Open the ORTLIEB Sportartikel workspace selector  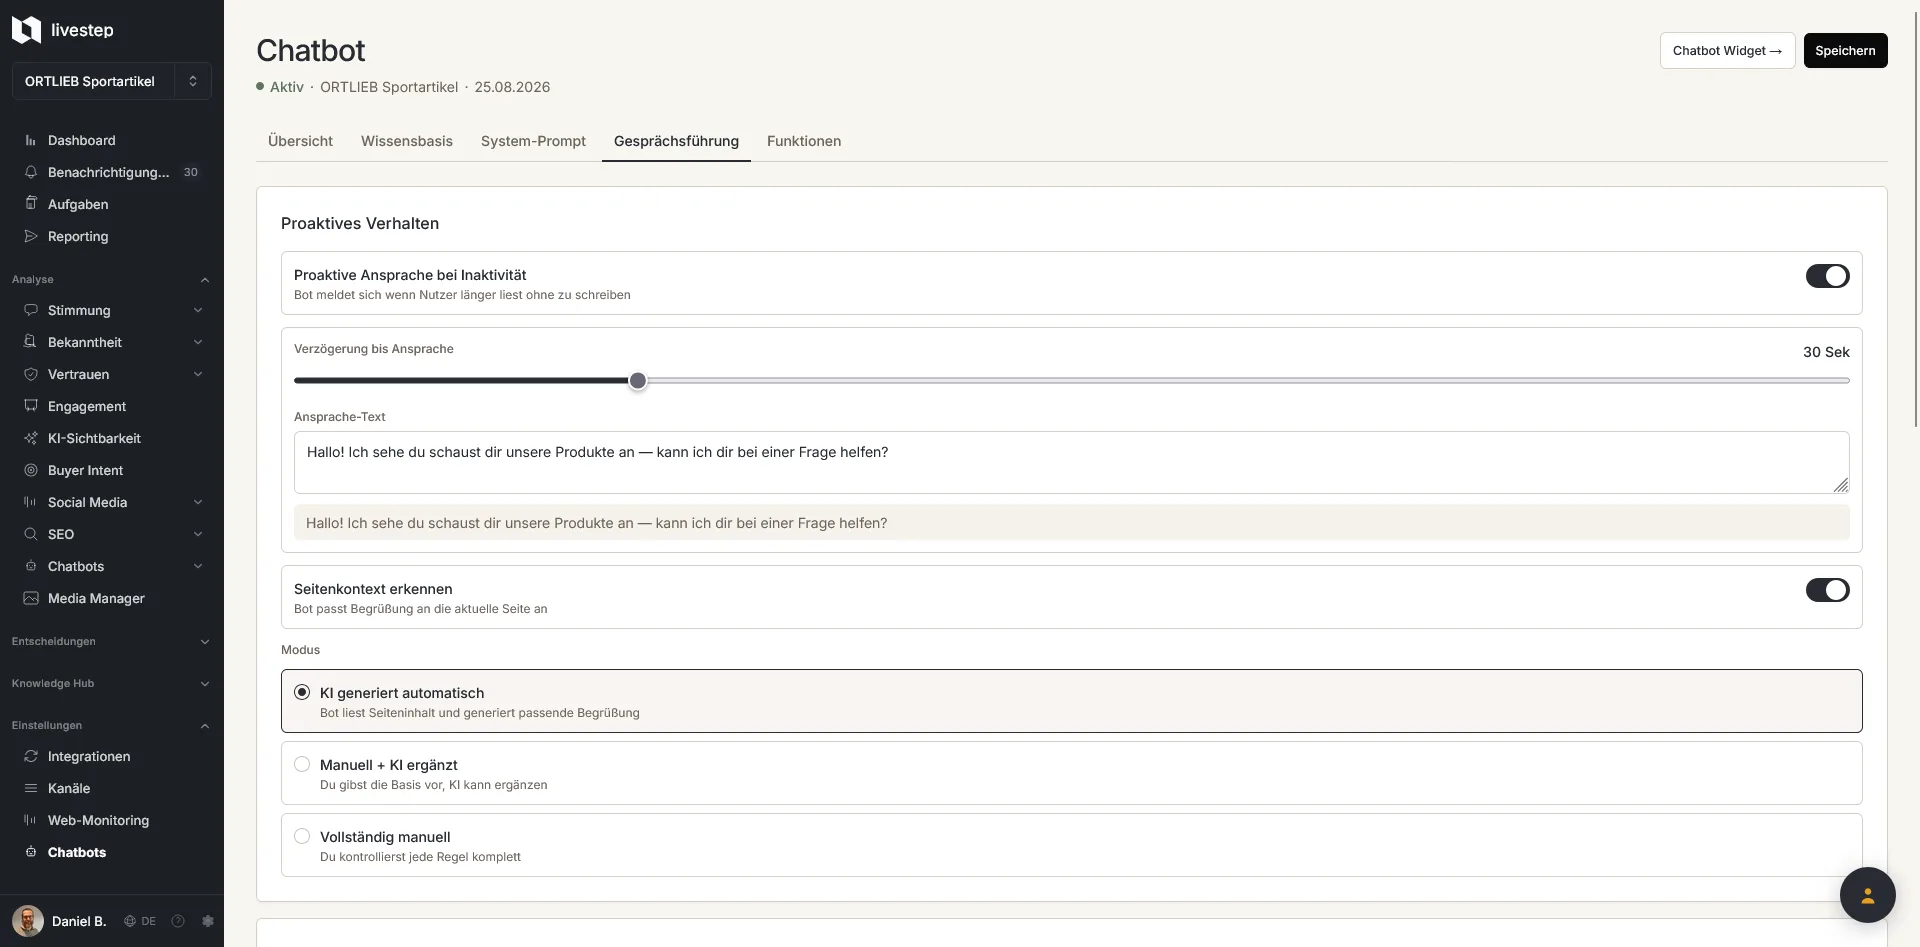pos(111,81)
